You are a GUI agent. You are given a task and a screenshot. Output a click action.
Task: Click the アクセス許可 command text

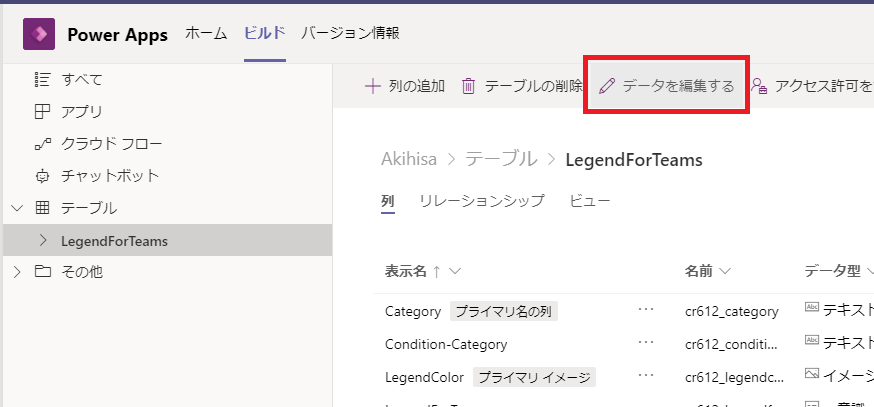(824, 86)
